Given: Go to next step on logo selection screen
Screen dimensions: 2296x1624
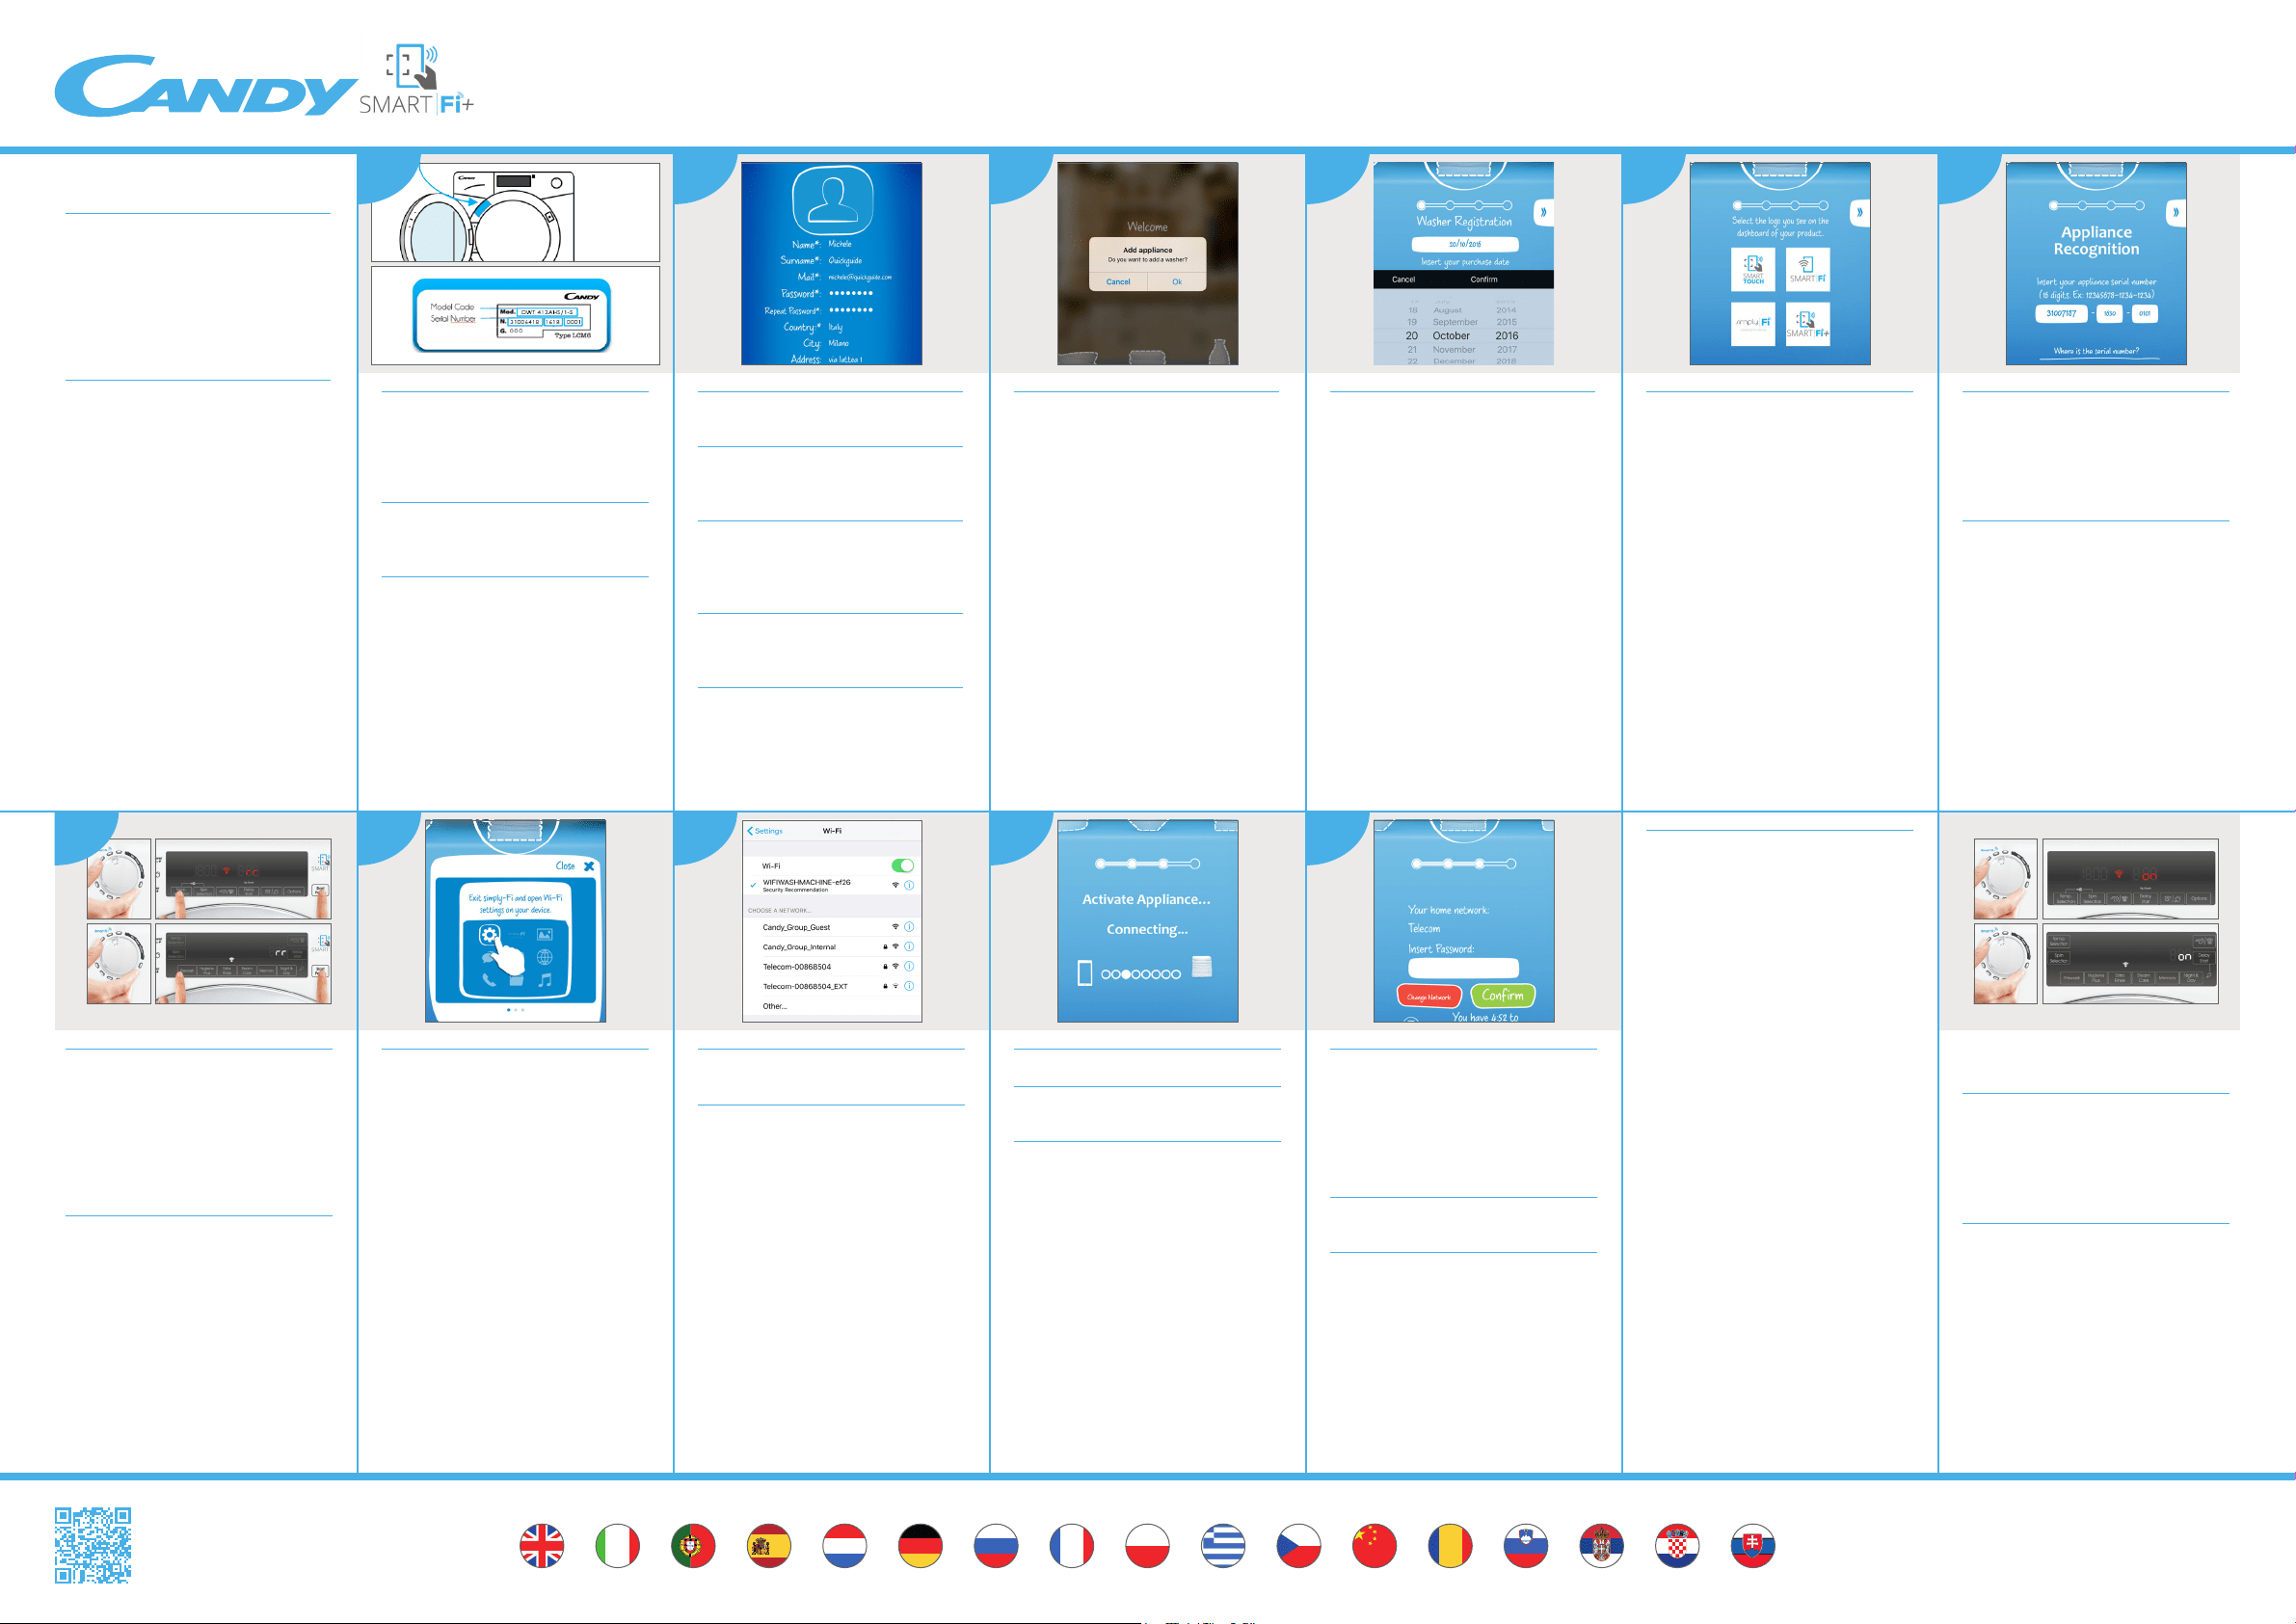Looking at the screenshot, I should click(x=1860, y=212).
